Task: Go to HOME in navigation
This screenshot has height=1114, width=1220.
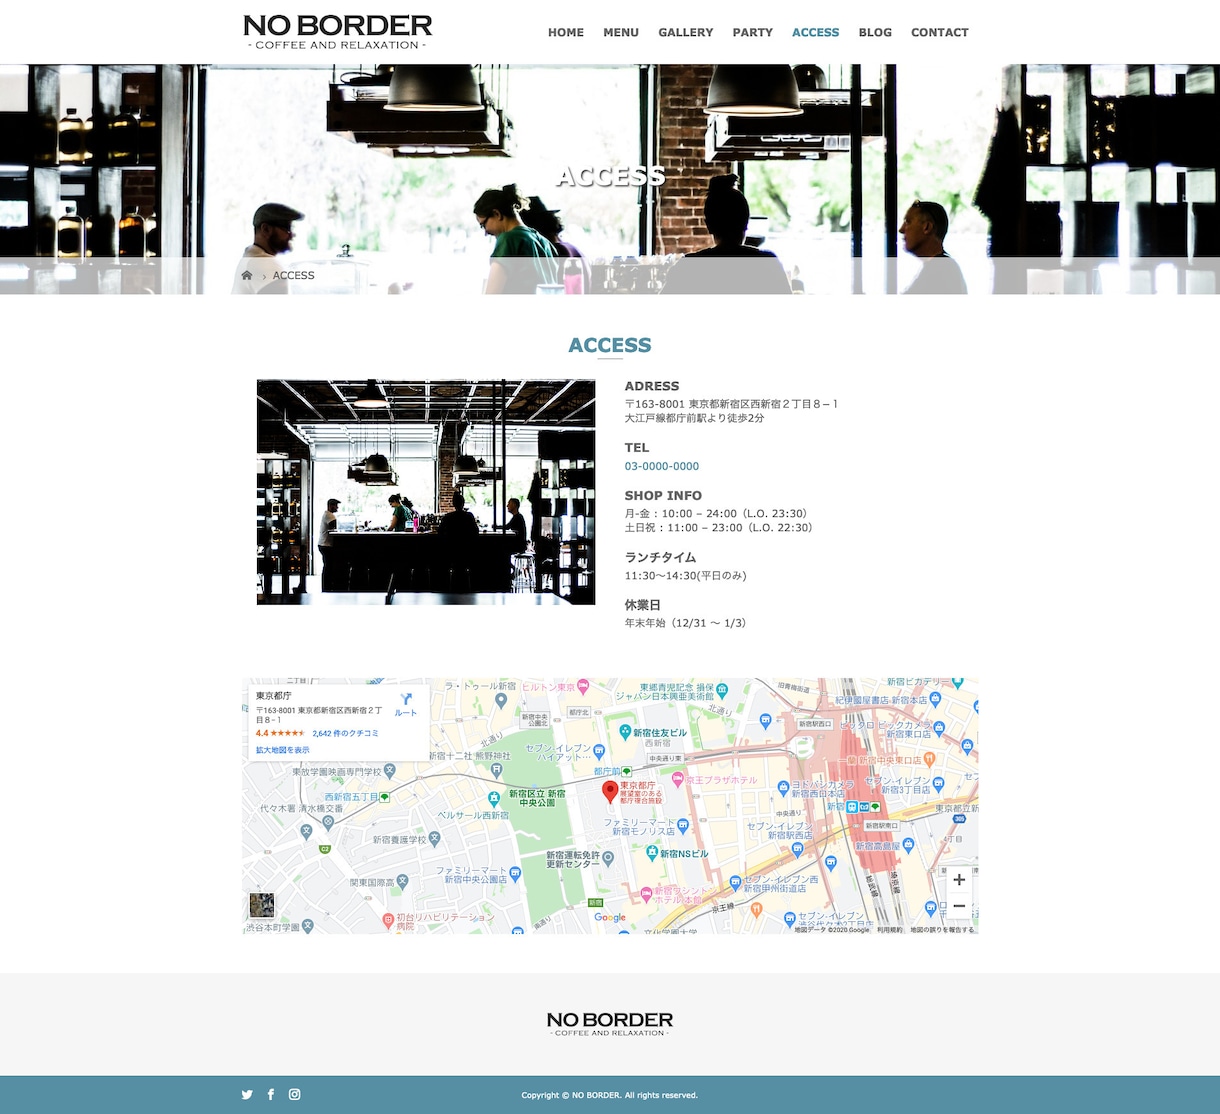Action: tap(566, 32)
